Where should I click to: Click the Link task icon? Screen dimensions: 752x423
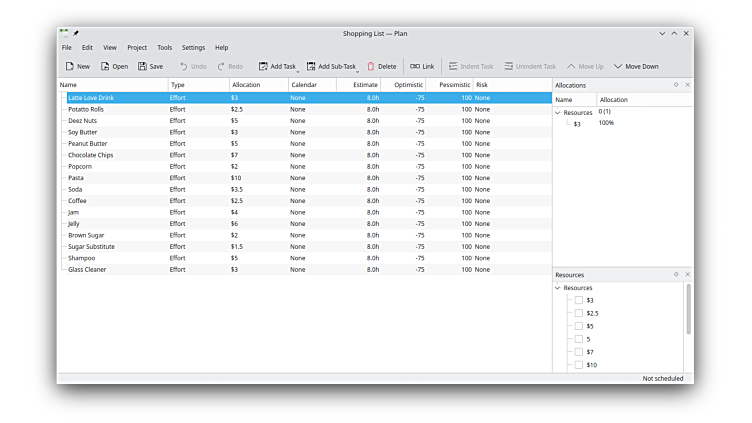415,67
